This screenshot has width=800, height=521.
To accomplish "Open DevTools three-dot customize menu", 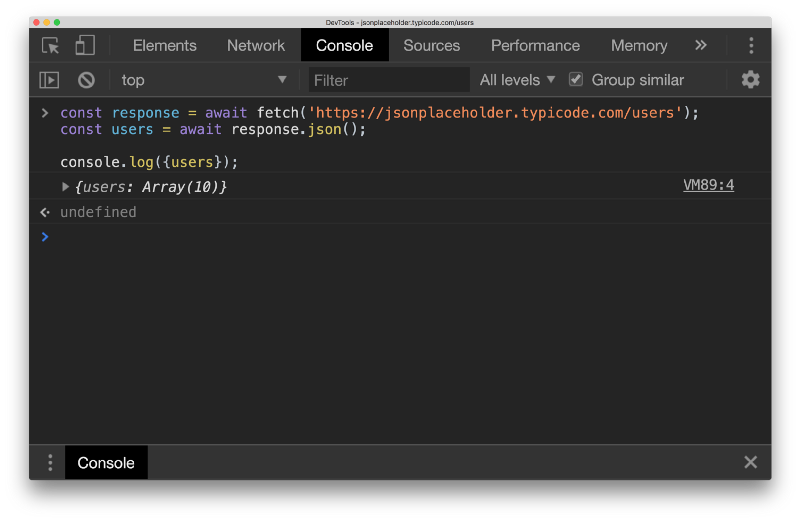I will [751, 45].
